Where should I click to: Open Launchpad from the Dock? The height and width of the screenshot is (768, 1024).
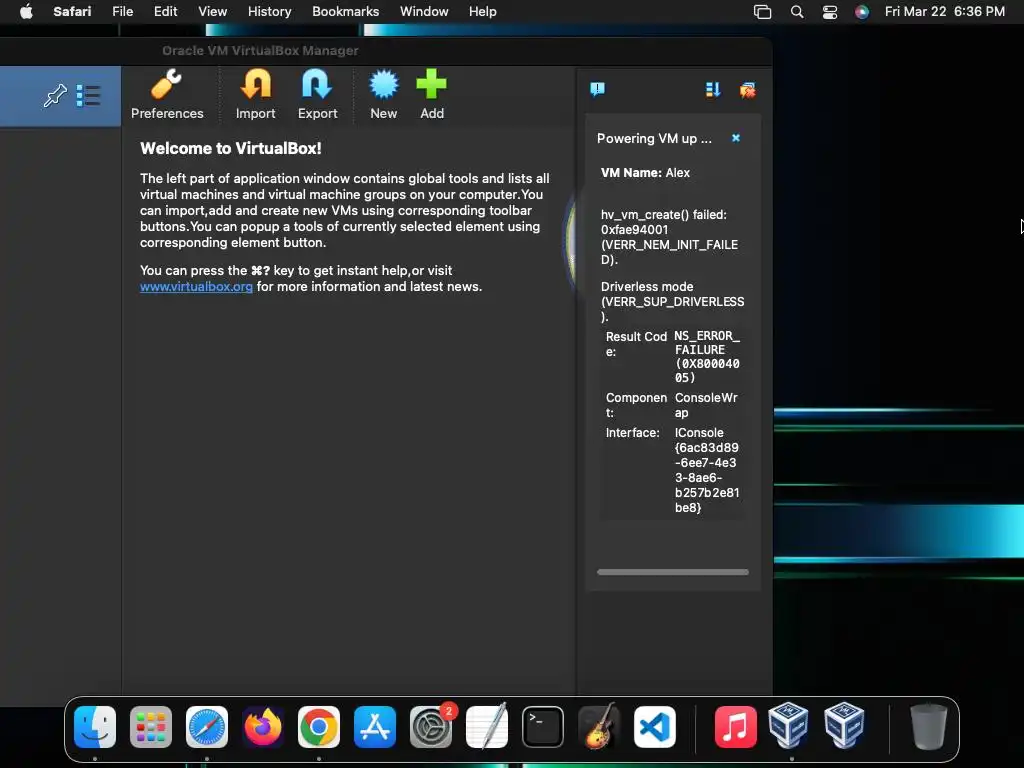coord(151,727)
